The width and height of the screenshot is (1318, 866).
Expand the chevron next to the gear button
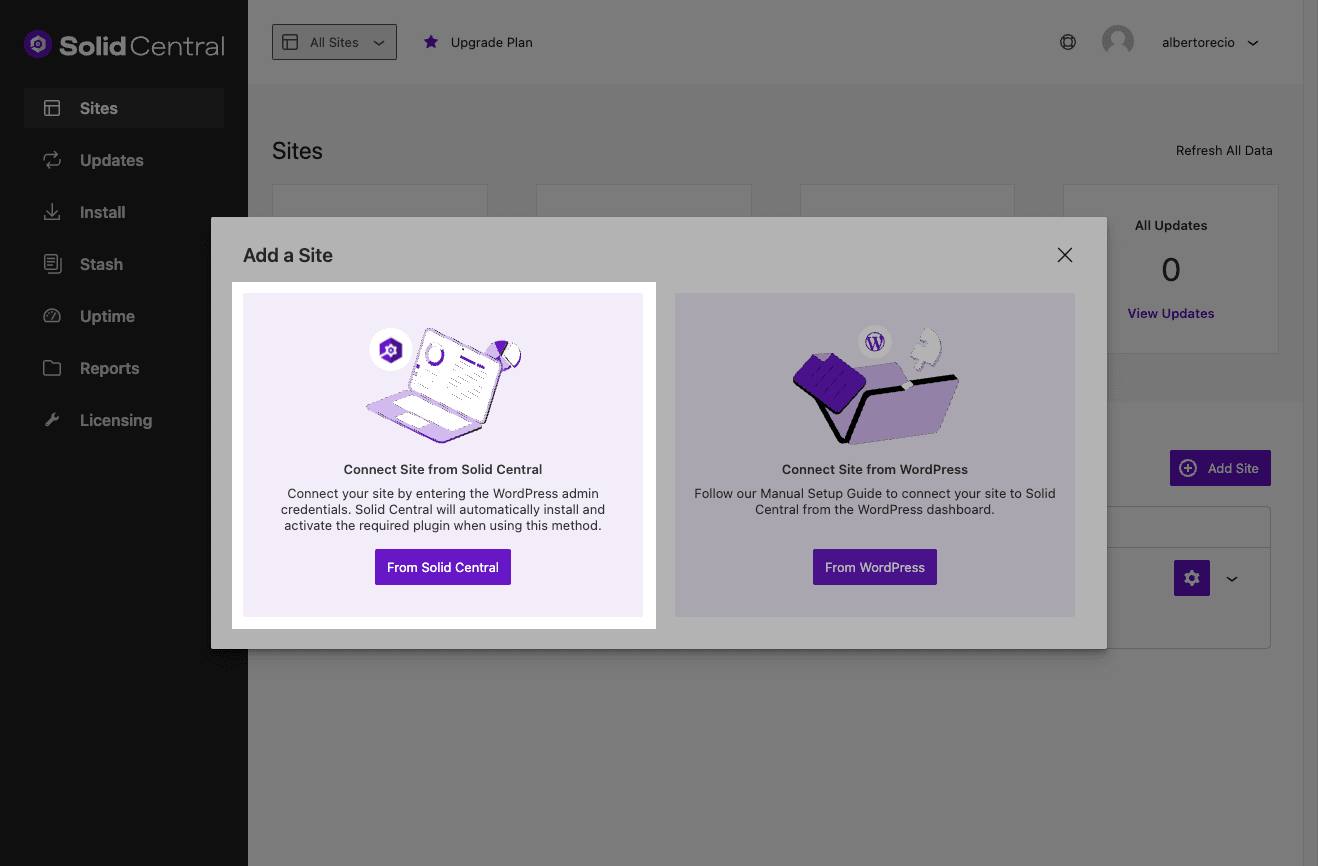pyautogui.click(x=1232, y=578)
